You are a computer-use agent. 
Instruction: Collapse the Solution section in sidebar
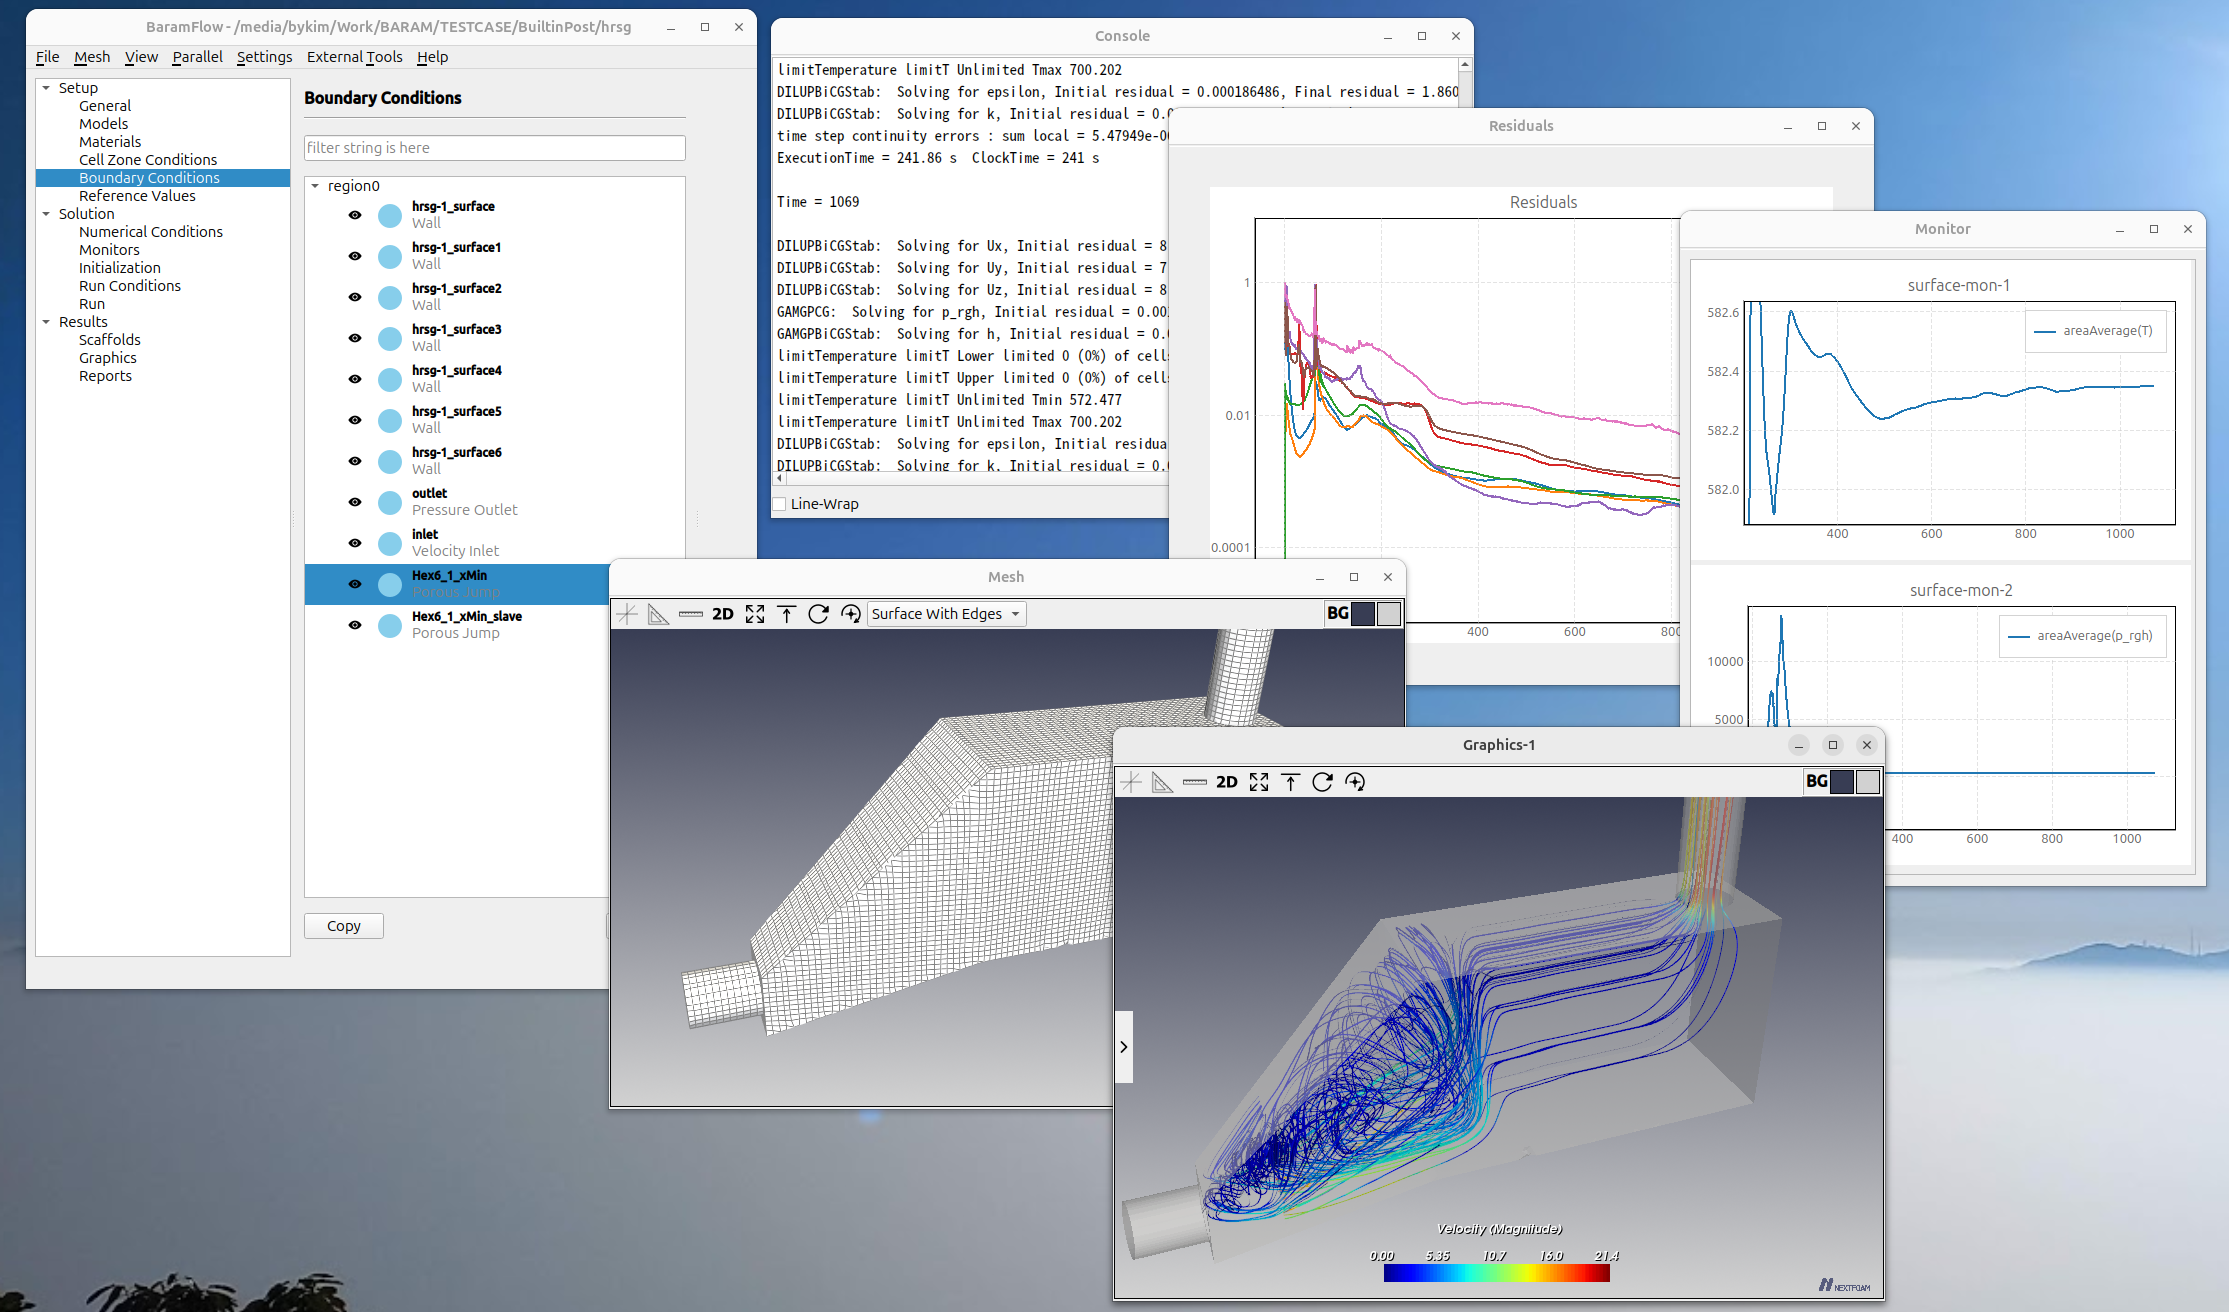pos(46,214)
